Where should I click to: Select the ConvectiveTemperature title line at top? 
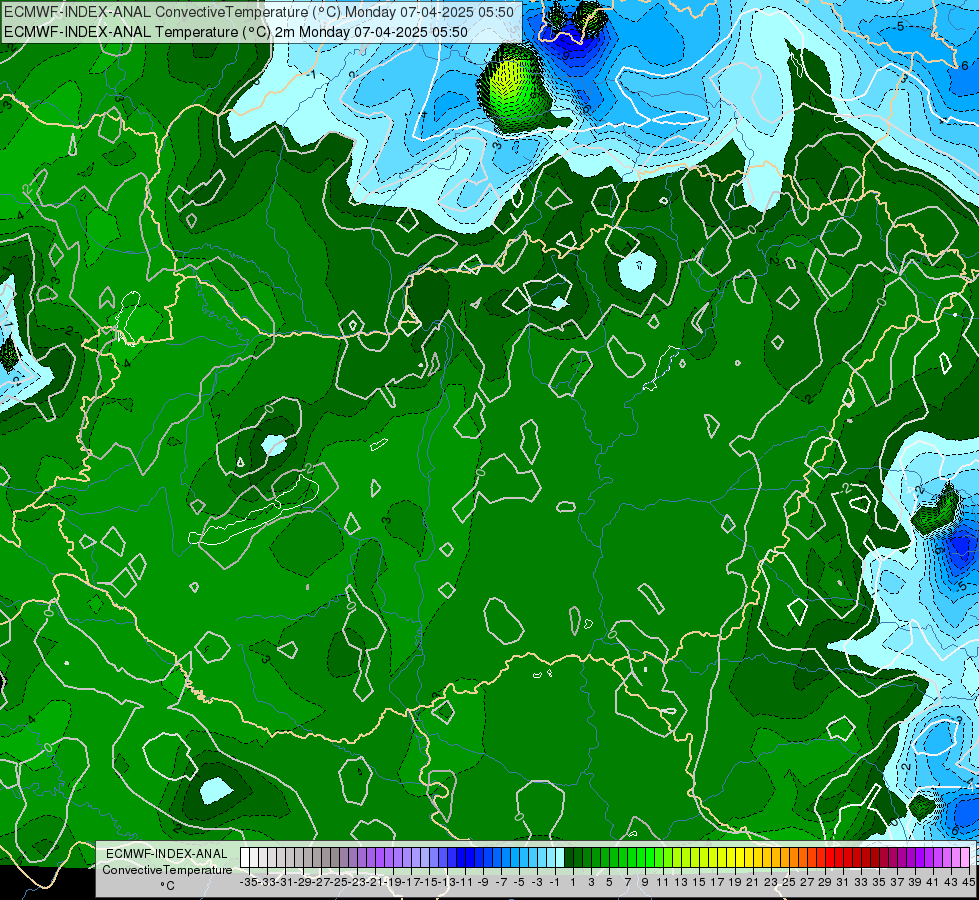(259, 12)
